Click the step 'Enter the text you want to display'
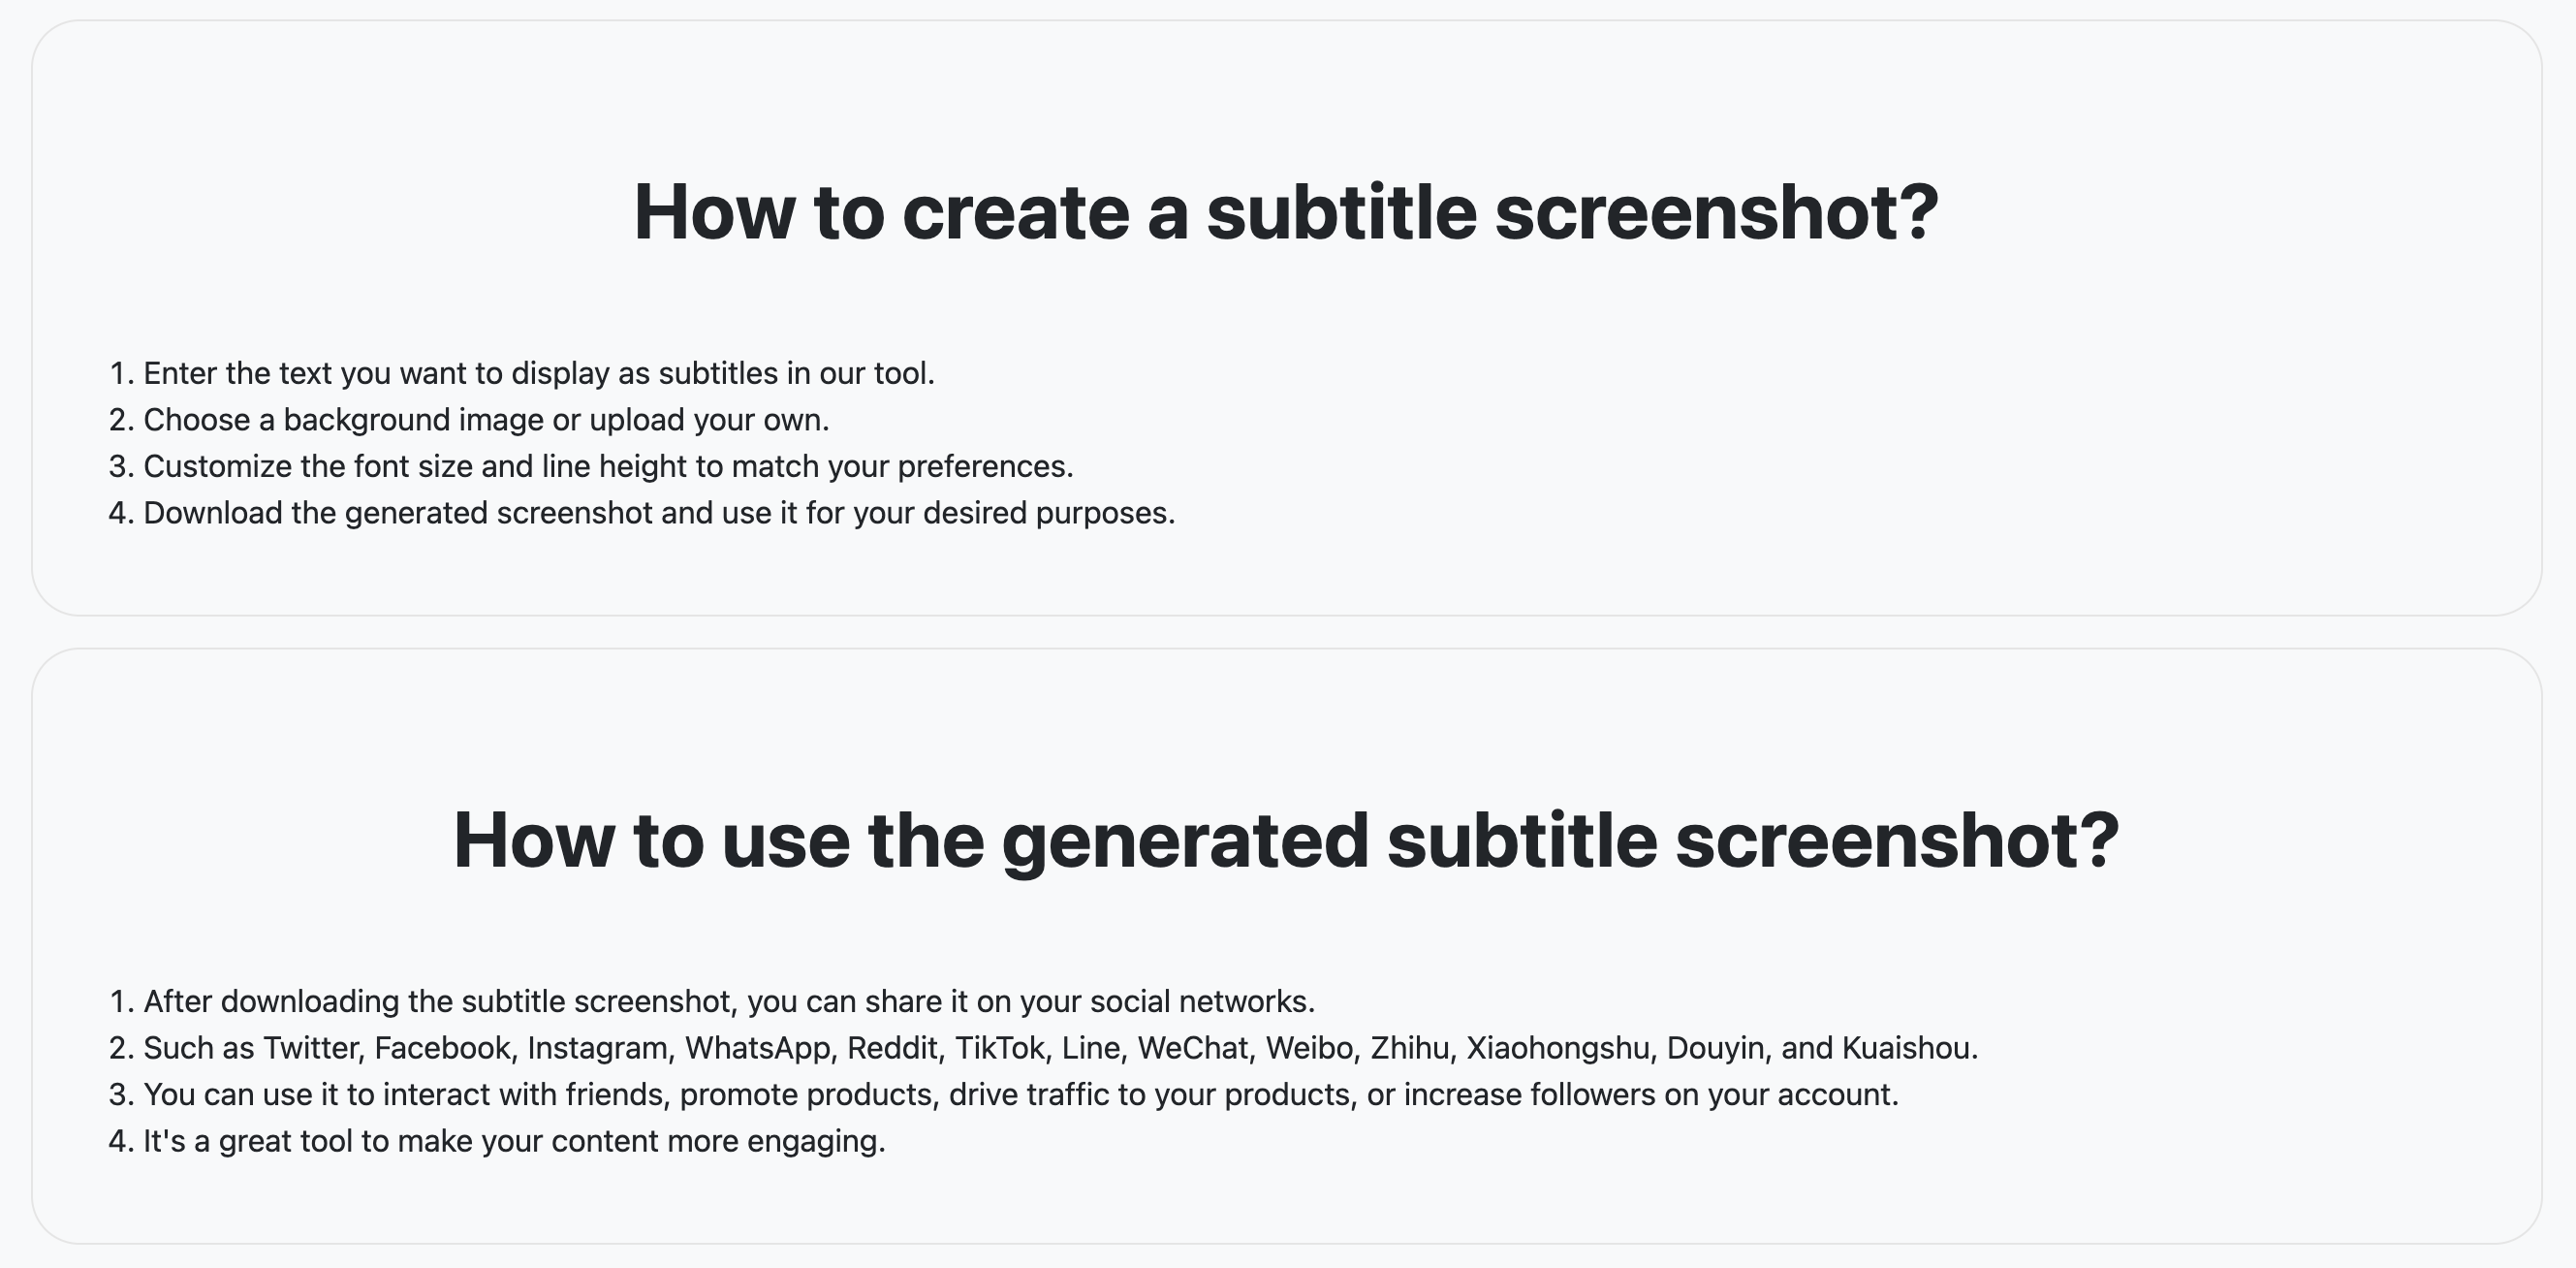The image size is (2576, 1268). (538, 373)
